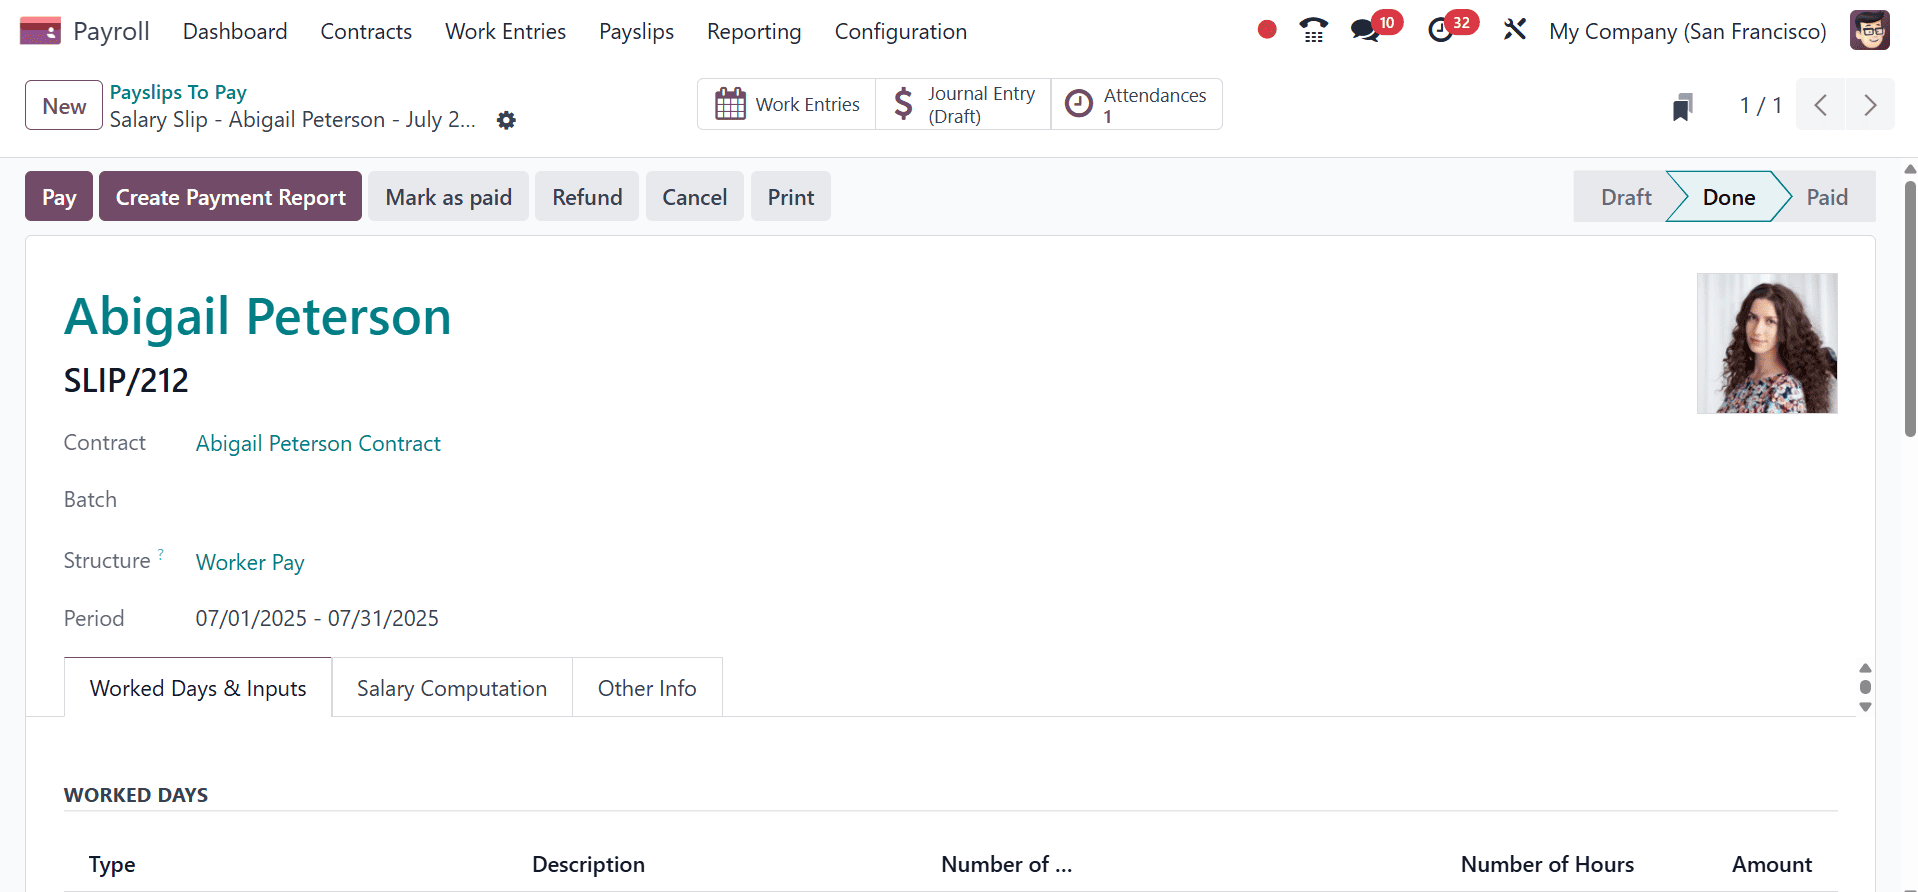Switch to Other Info tab
This screenshot has width=1918, height=892.
pyautogui.click(x=647, y=688)
